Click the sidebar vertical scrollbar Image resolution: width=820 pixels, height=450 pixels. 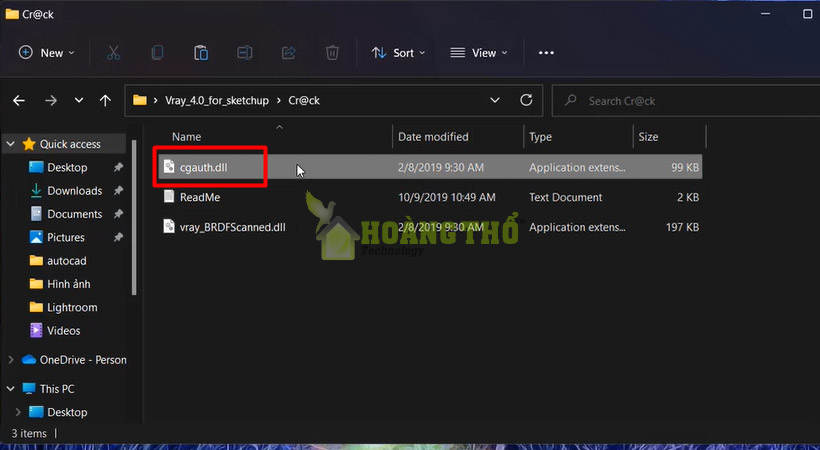[134, 217]
